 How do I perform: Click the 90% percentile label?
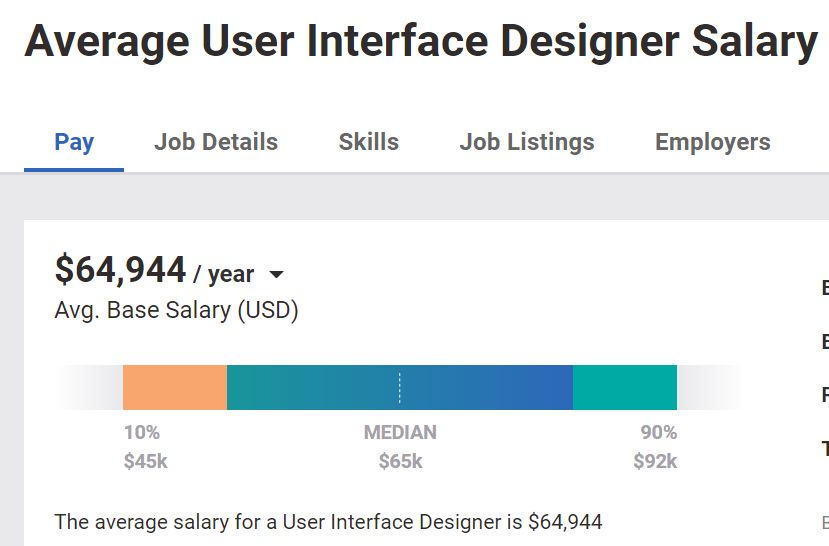coord(659,433)
